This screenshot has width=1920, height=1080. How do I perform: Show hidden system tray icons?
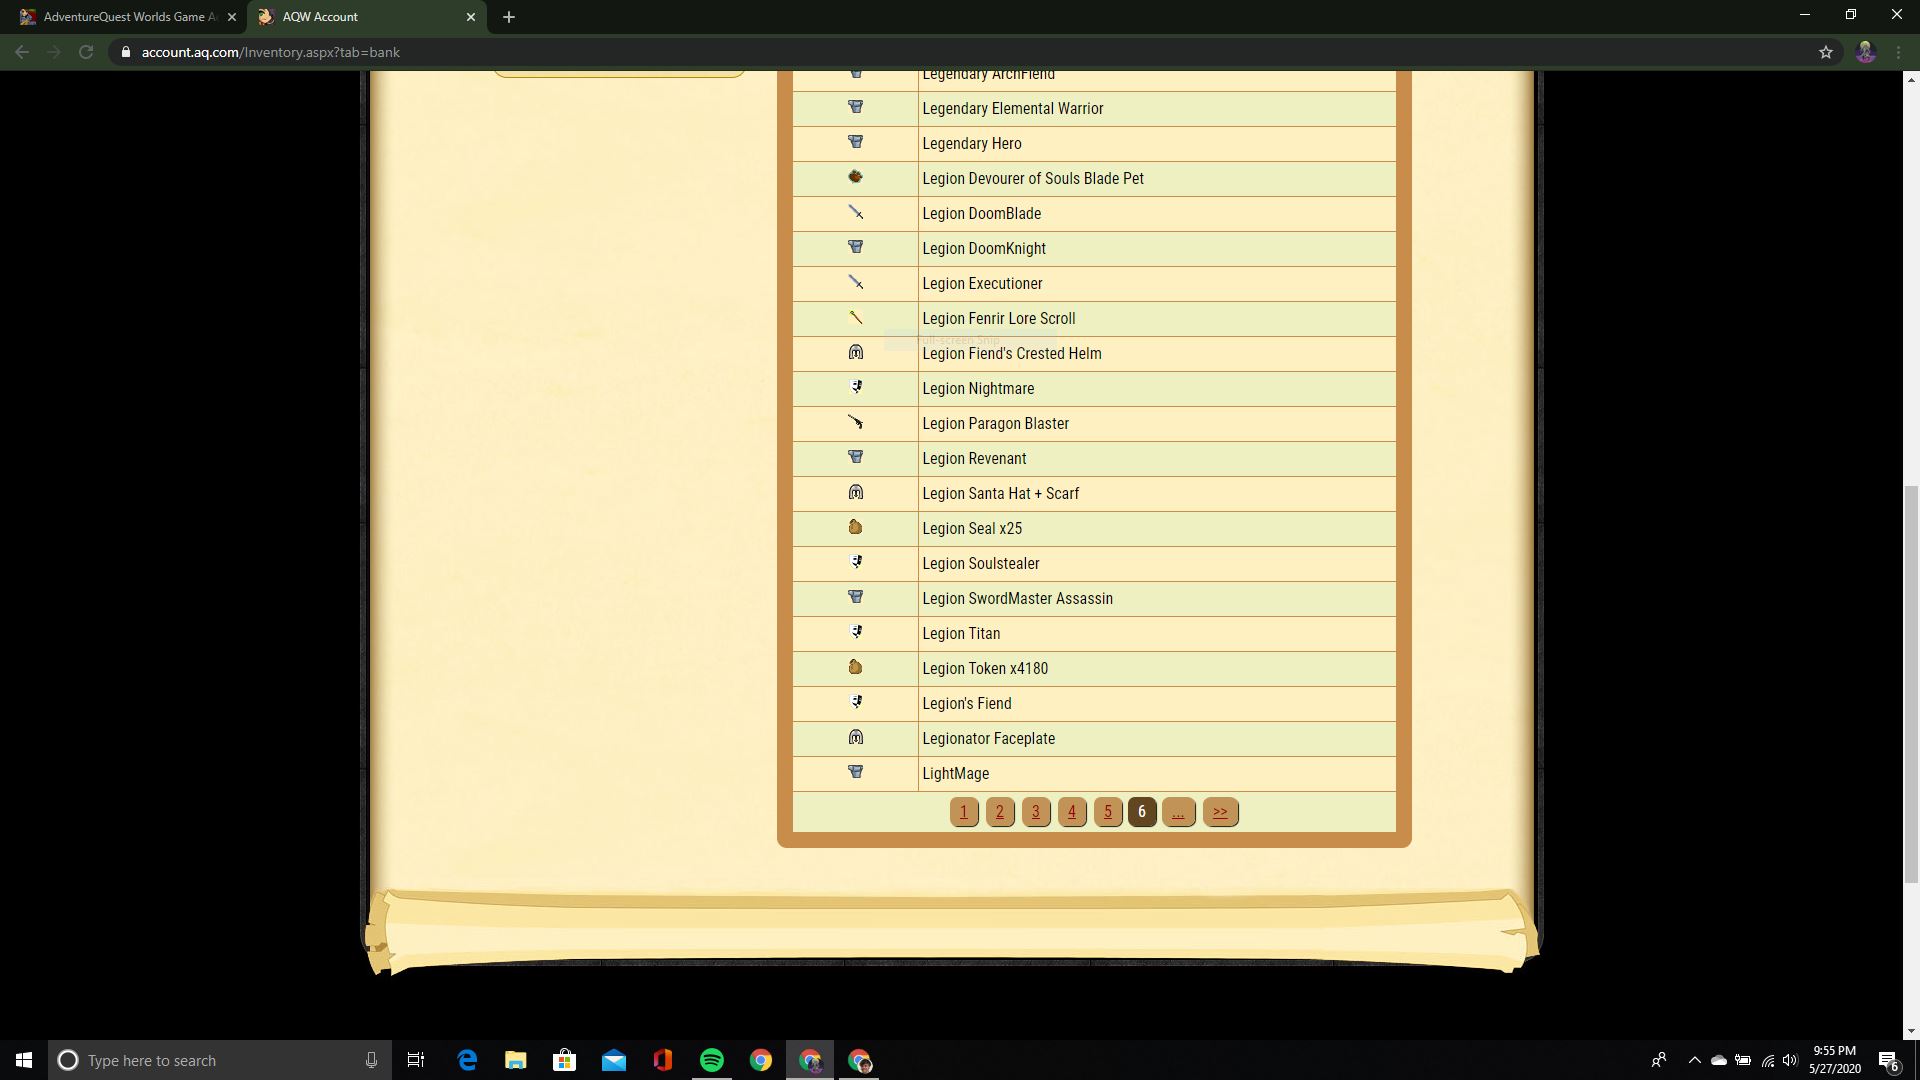[x=1694, y=1060]
